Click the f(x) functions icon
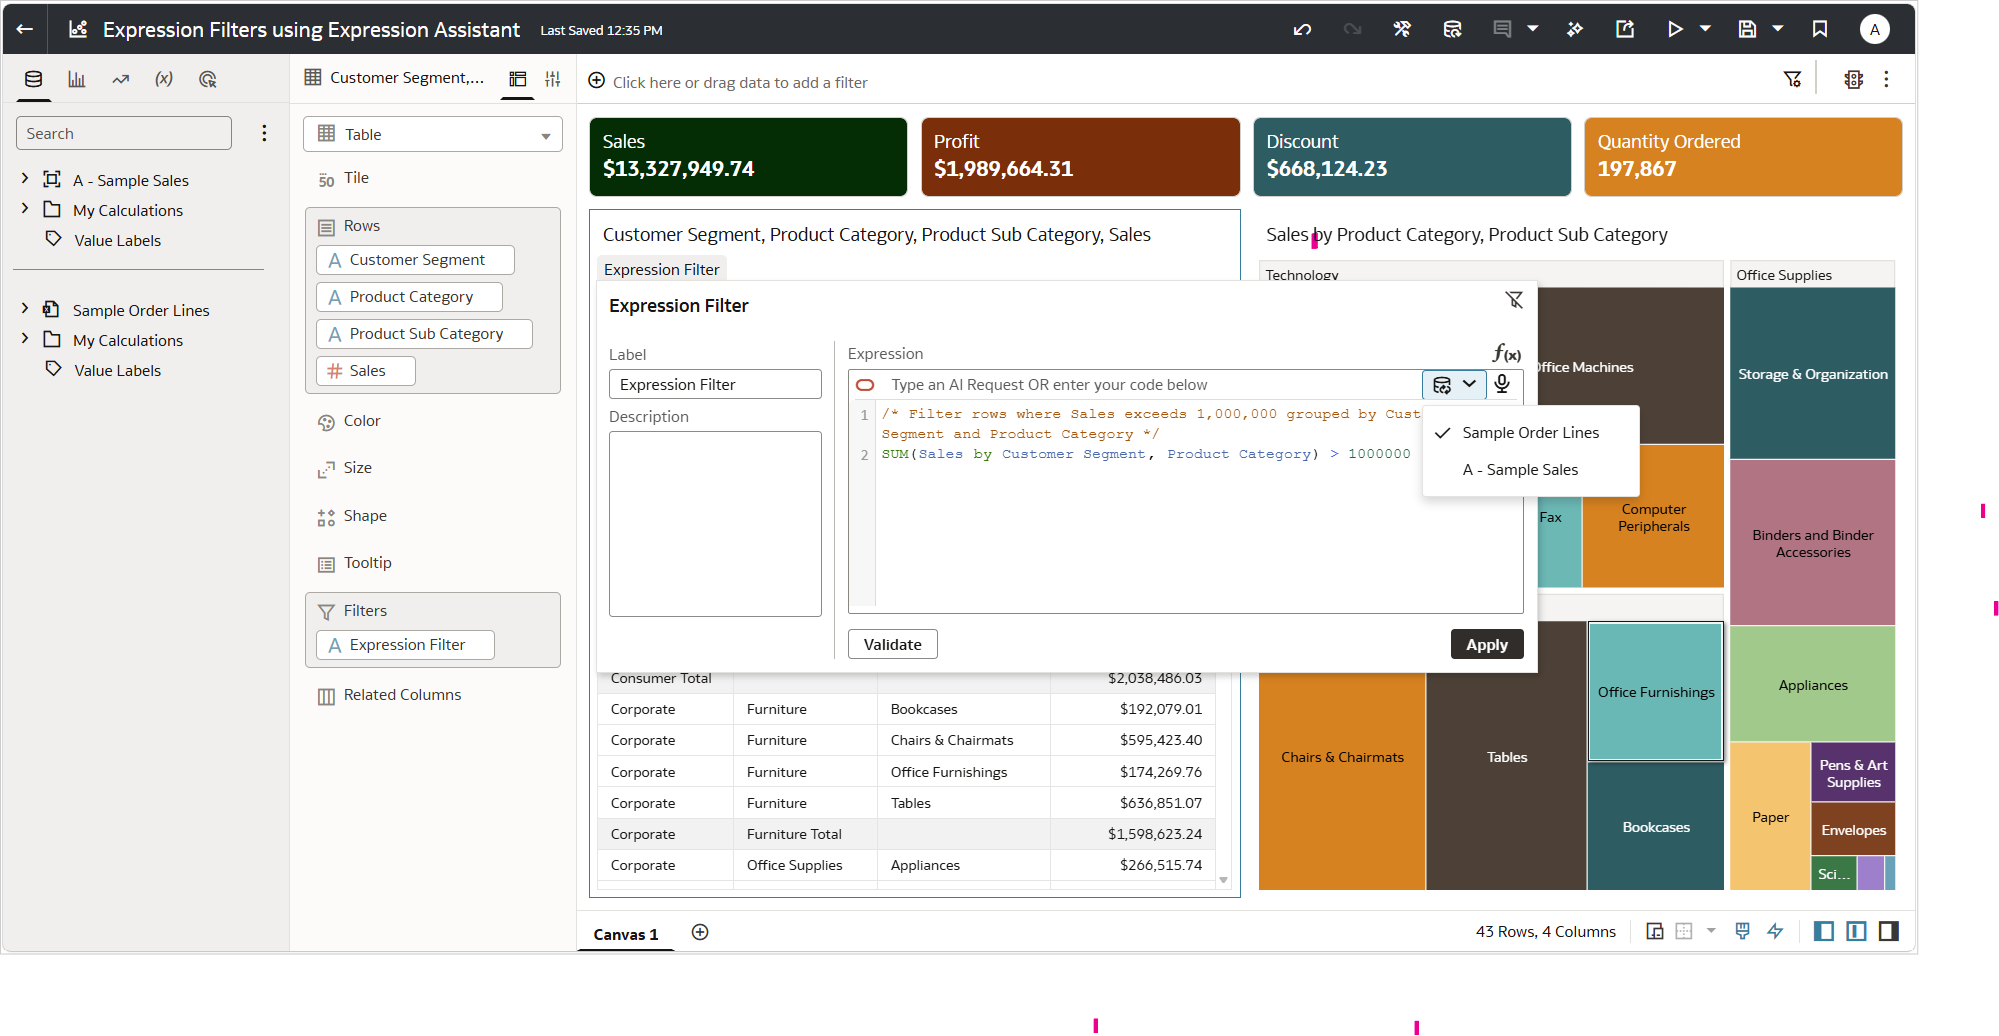Image resolution: width=1999 pixels, height=1036 pixels. tap(1506, 353)
